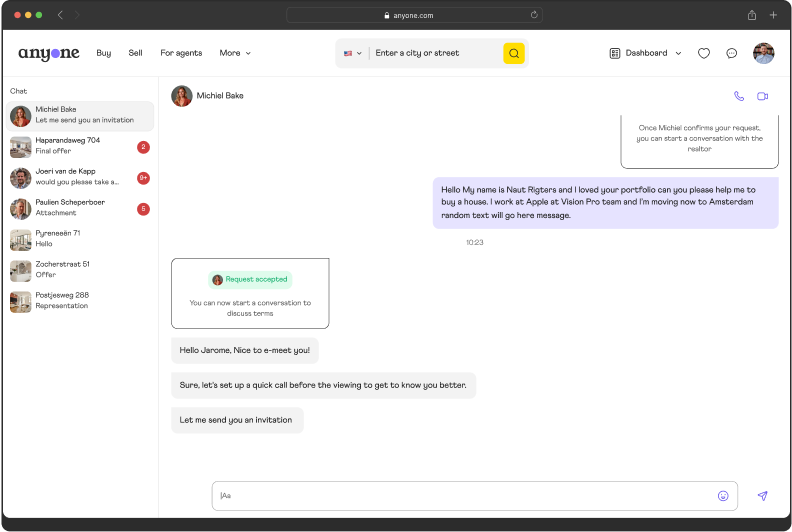Viewport: 792px width, 532px height.
Task: Open the emoji picker in message box
Action: pyautogui.click(x=723, y=495)
